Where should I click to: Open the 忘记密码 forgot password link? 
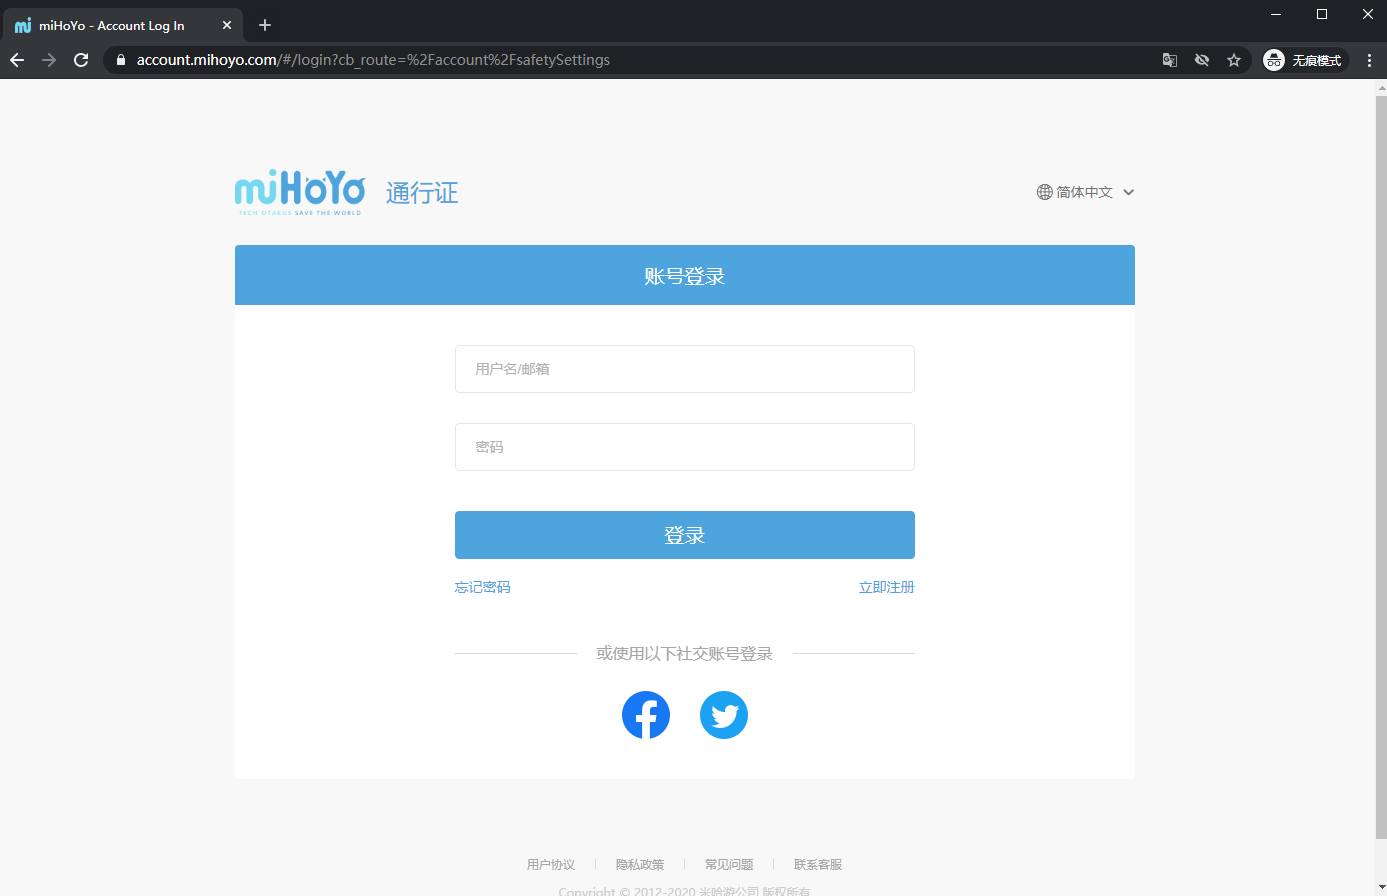tap(482, 587)
